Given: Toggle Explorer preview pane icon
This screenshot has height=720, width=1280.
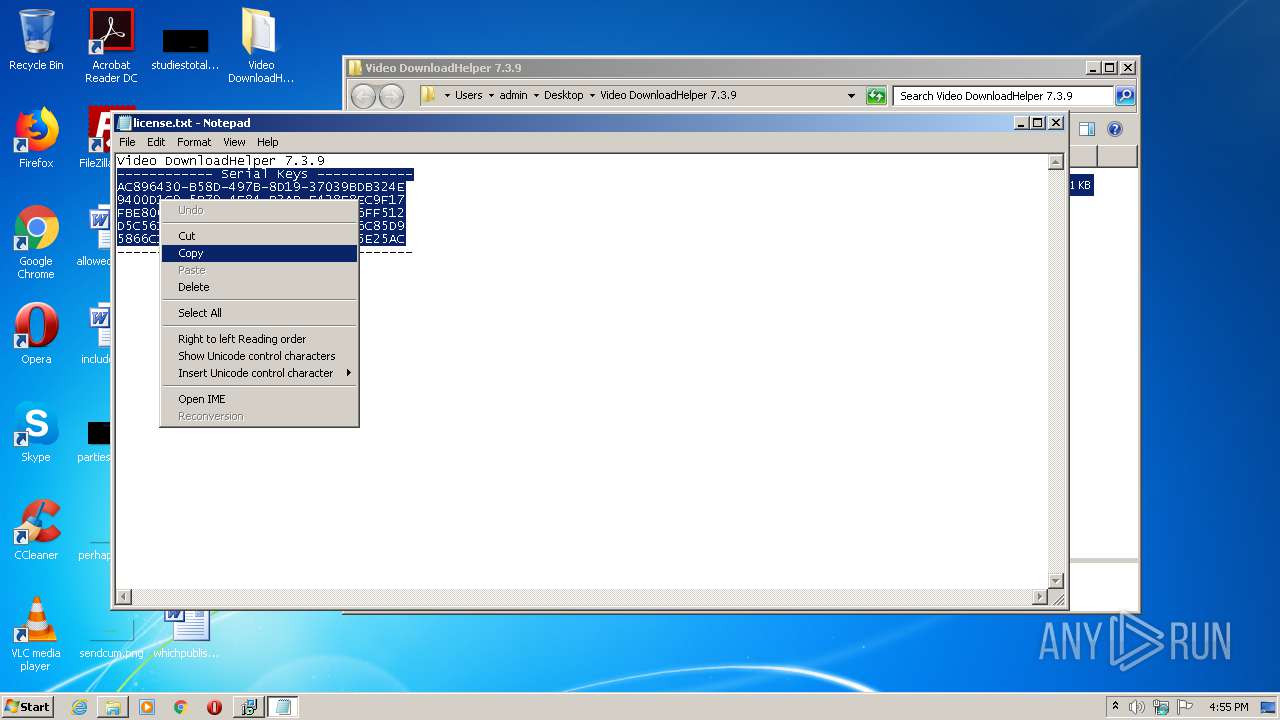Looking at the screenshot, I should click(x=1087, y=129).
